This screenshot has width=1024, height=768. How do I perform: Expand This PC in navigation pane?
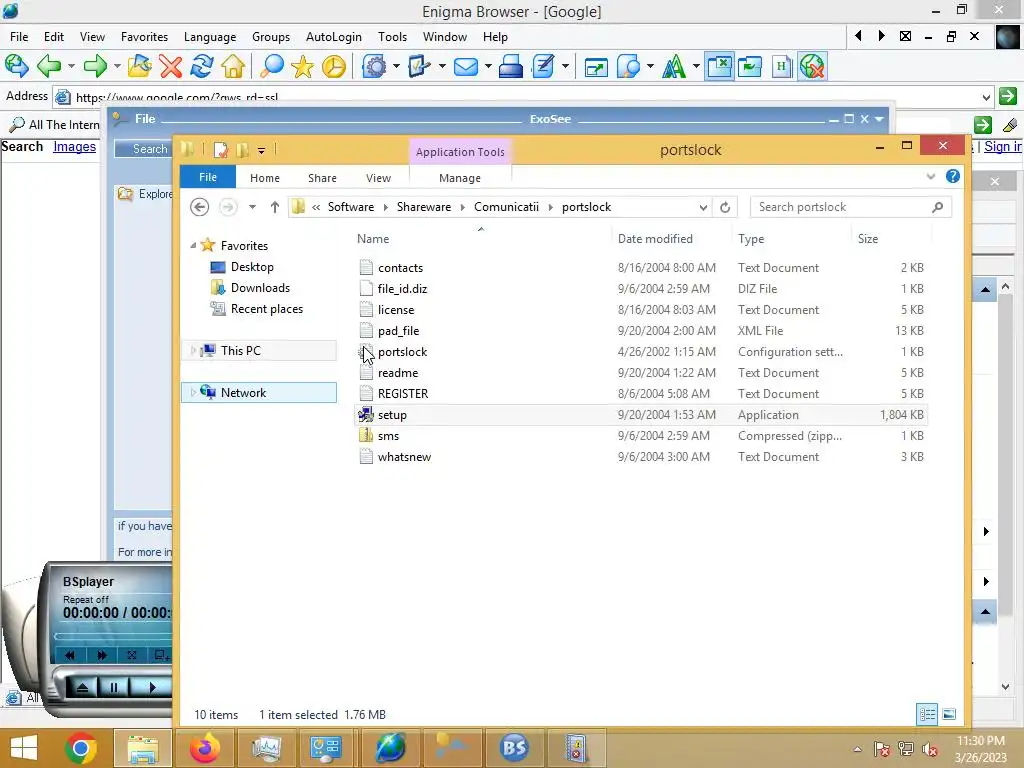tap(193, 351)
